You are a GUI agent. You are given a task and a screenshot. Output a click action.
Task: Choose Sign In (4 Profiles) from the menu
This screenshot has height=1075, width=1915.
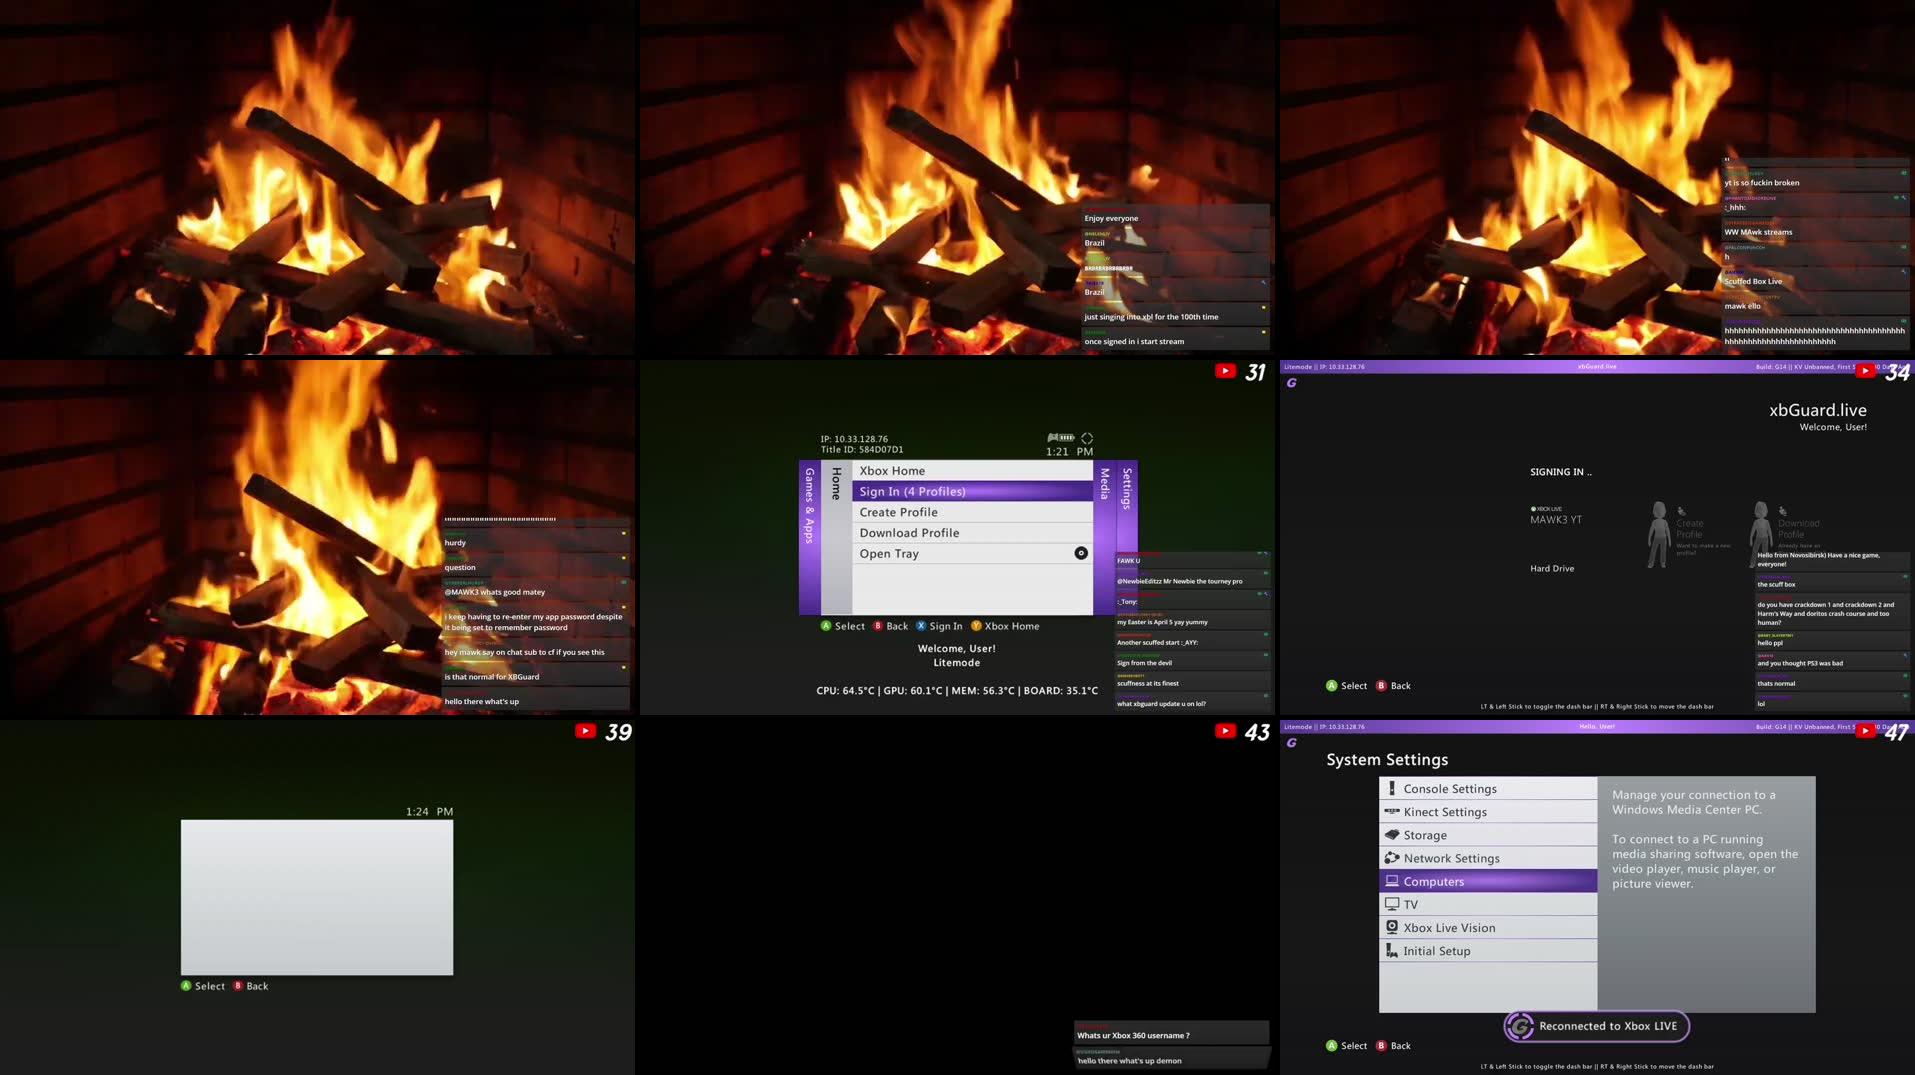click(x=913, y=491)
